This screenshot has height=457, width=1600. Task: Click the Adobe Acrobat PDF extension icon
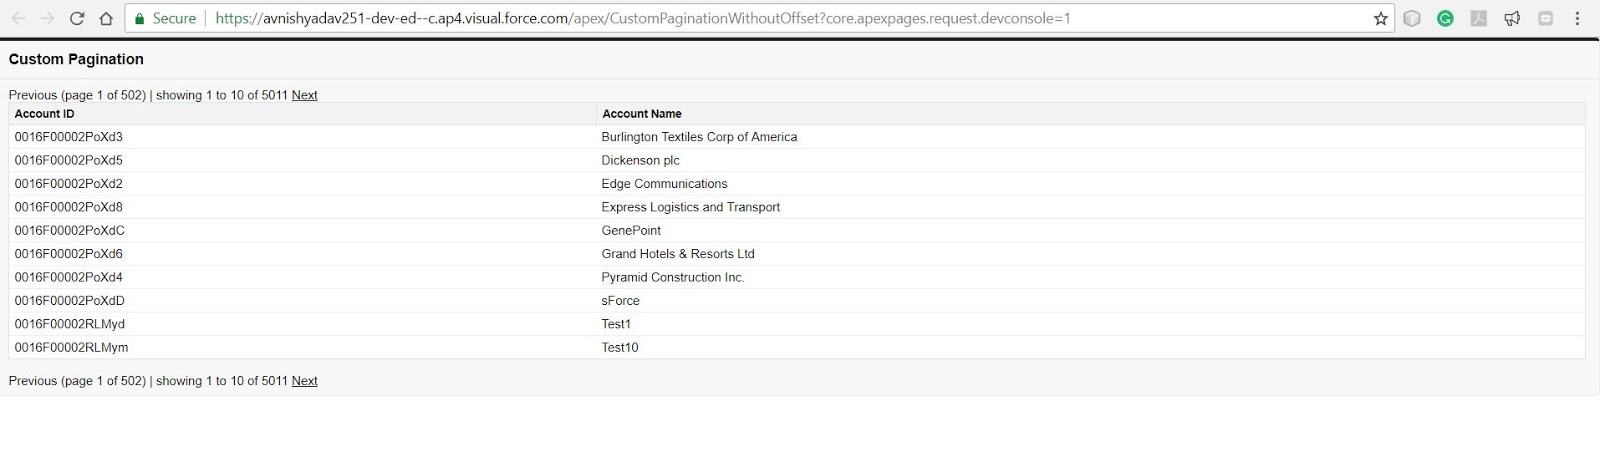coord(1478,18)
